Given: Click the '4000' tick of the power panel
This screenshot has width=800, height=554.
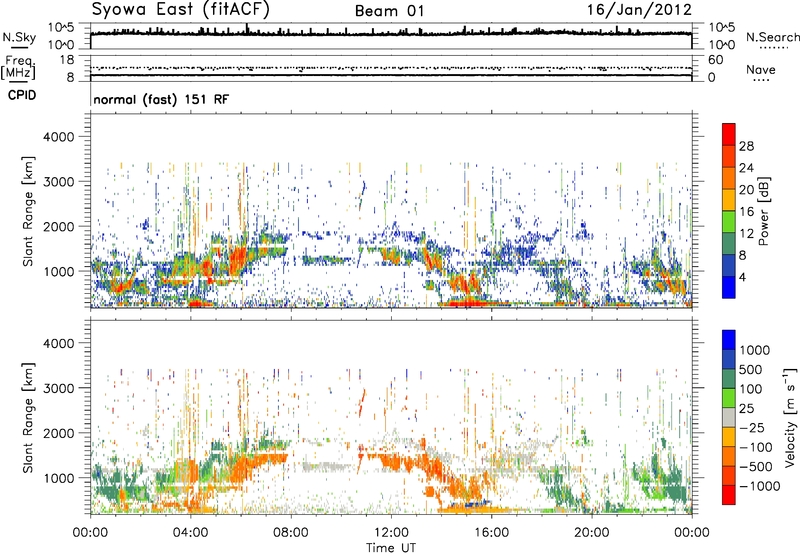Looking at the screenshot, I should point(58,137).
